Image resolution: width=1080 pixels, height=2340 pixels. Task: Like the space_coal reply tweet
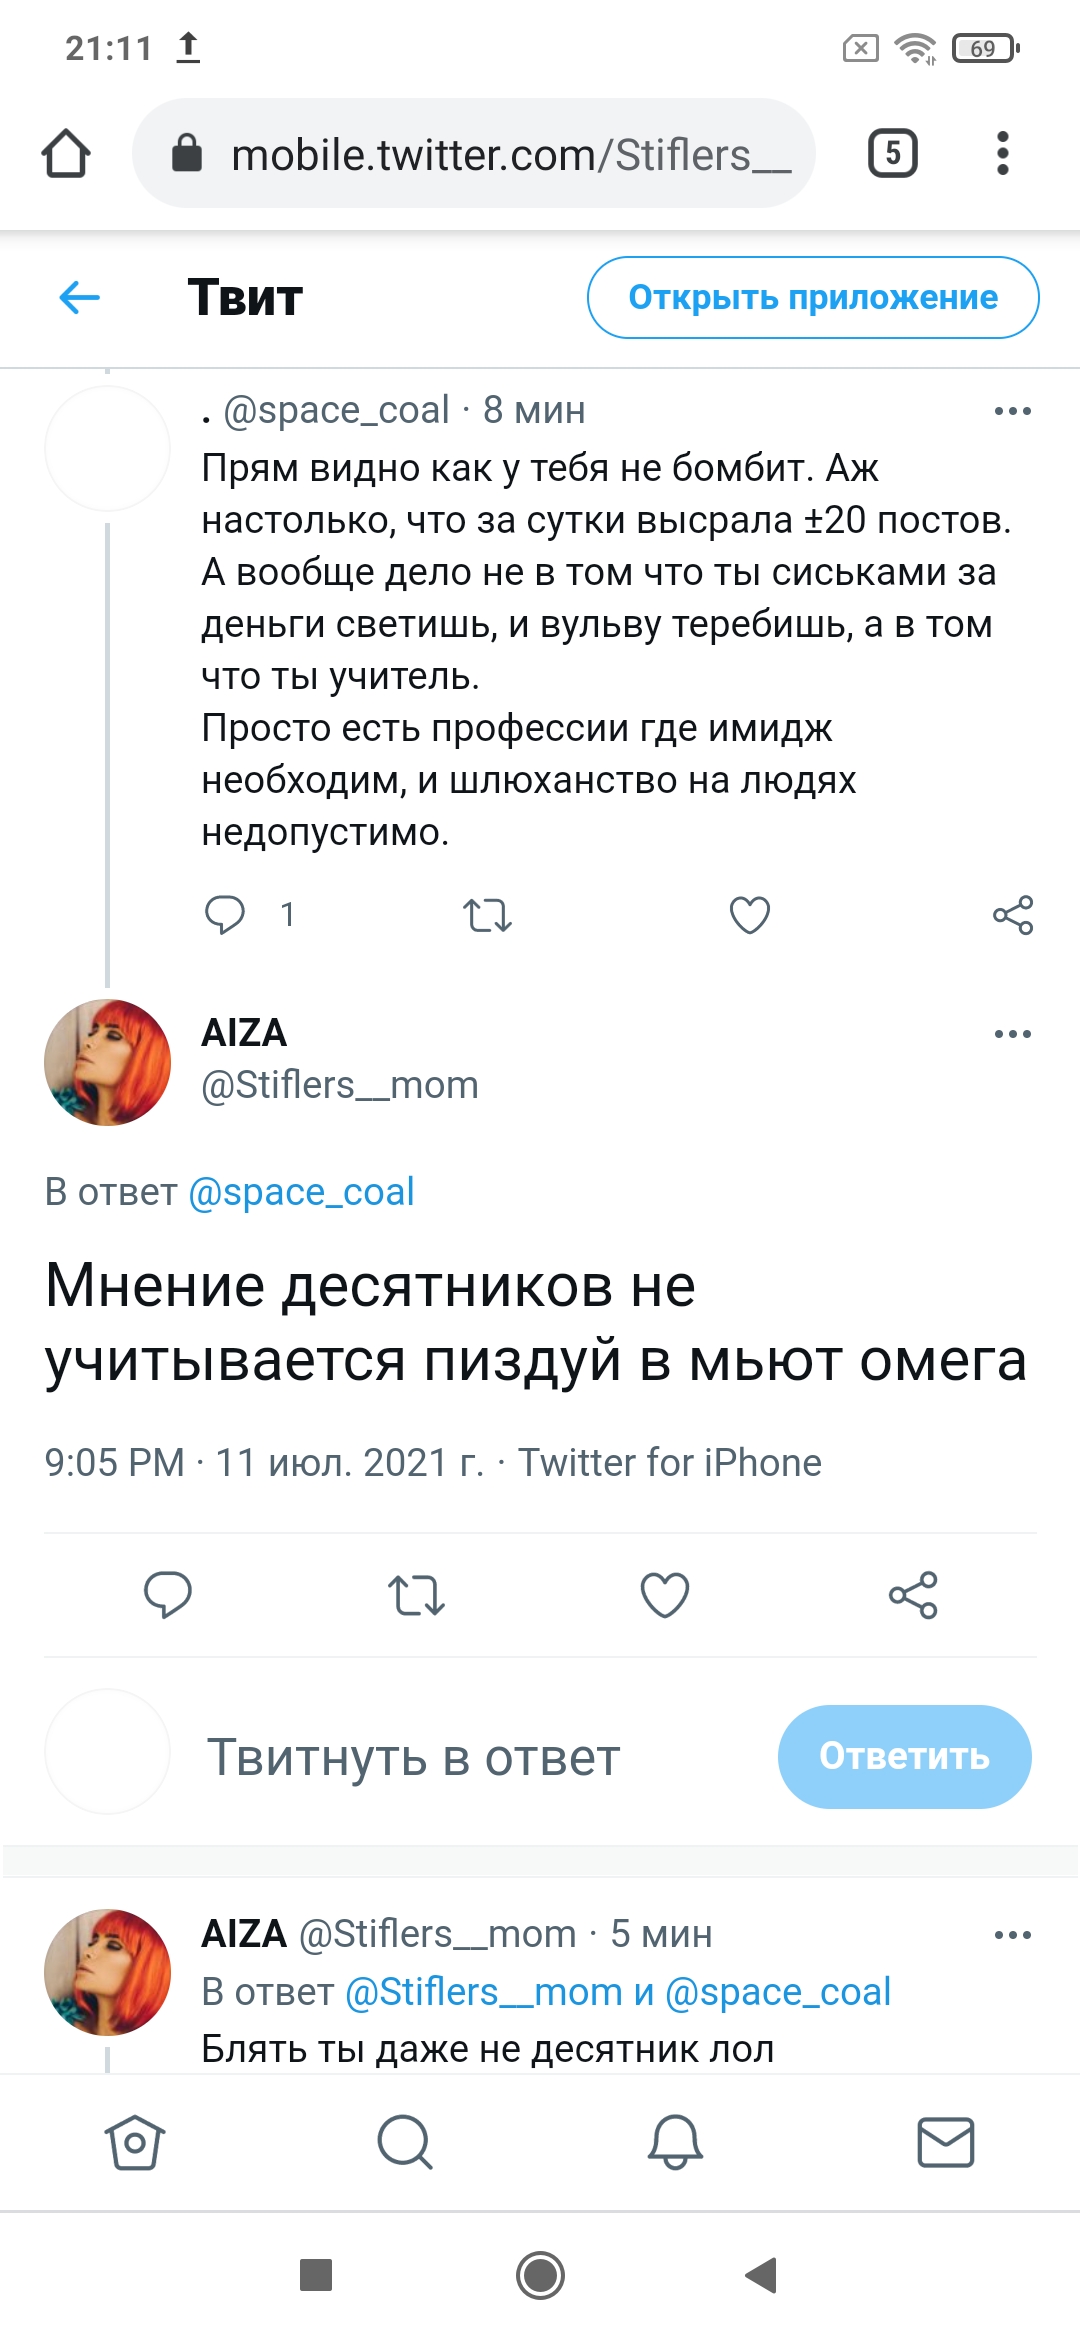tap(750, 915)
